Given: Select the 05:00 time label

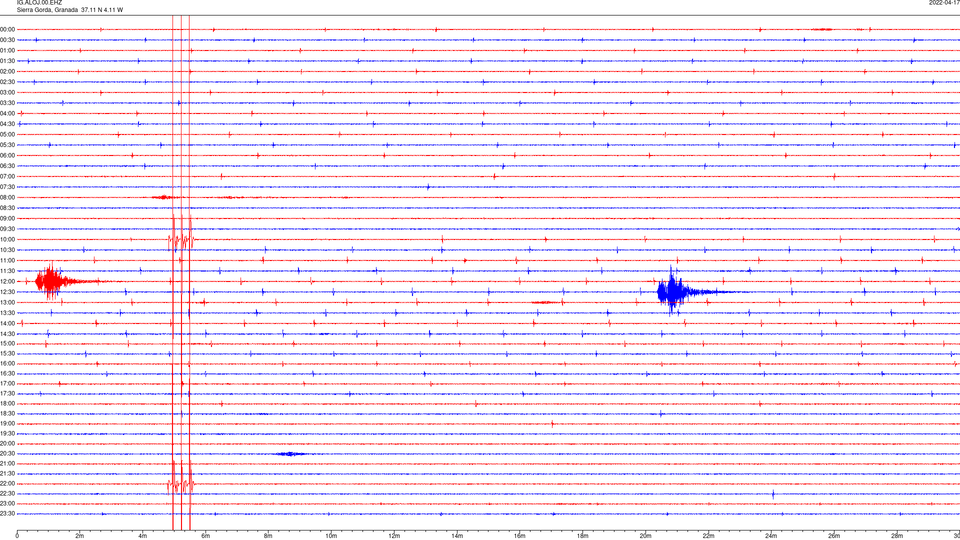Looking at the screenshot, I should pyautogui.click(x=7, y=134).
